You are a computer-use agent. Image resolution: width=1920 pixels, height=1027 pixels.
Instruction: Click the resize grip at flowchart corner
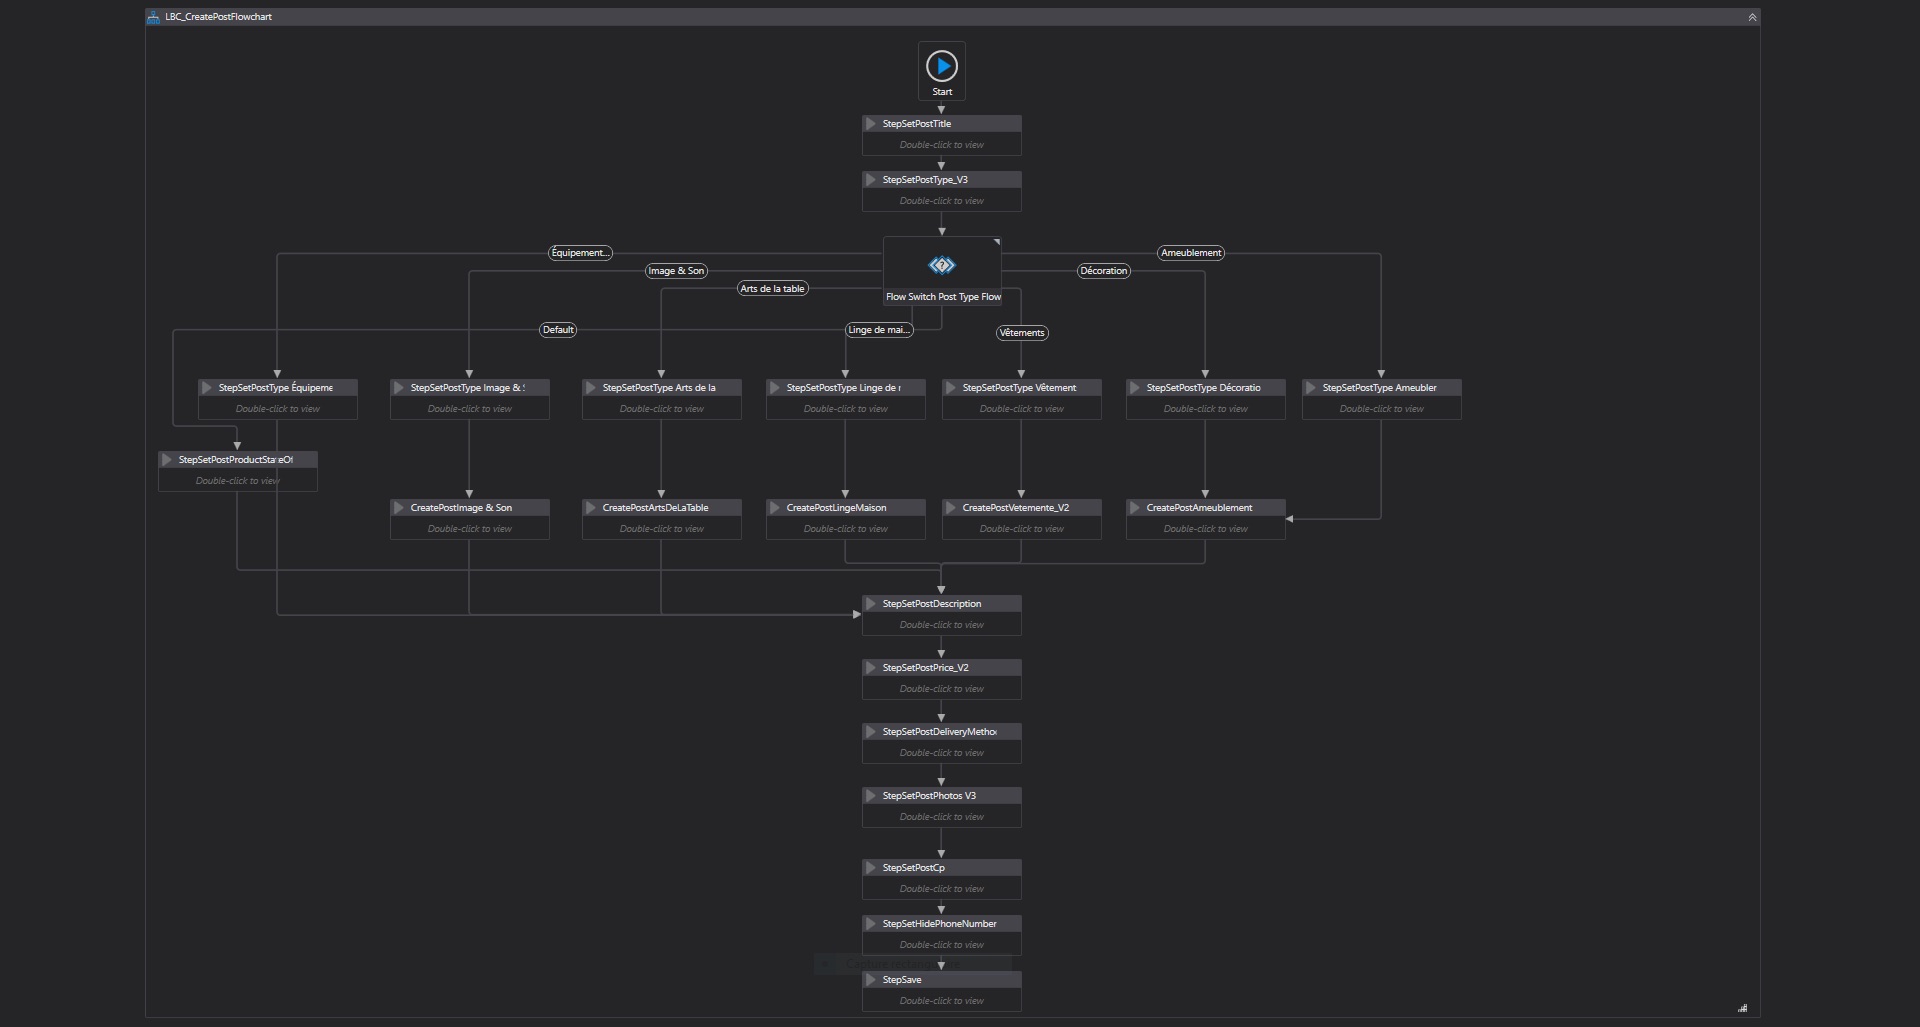click(x=1742, y=1008)
